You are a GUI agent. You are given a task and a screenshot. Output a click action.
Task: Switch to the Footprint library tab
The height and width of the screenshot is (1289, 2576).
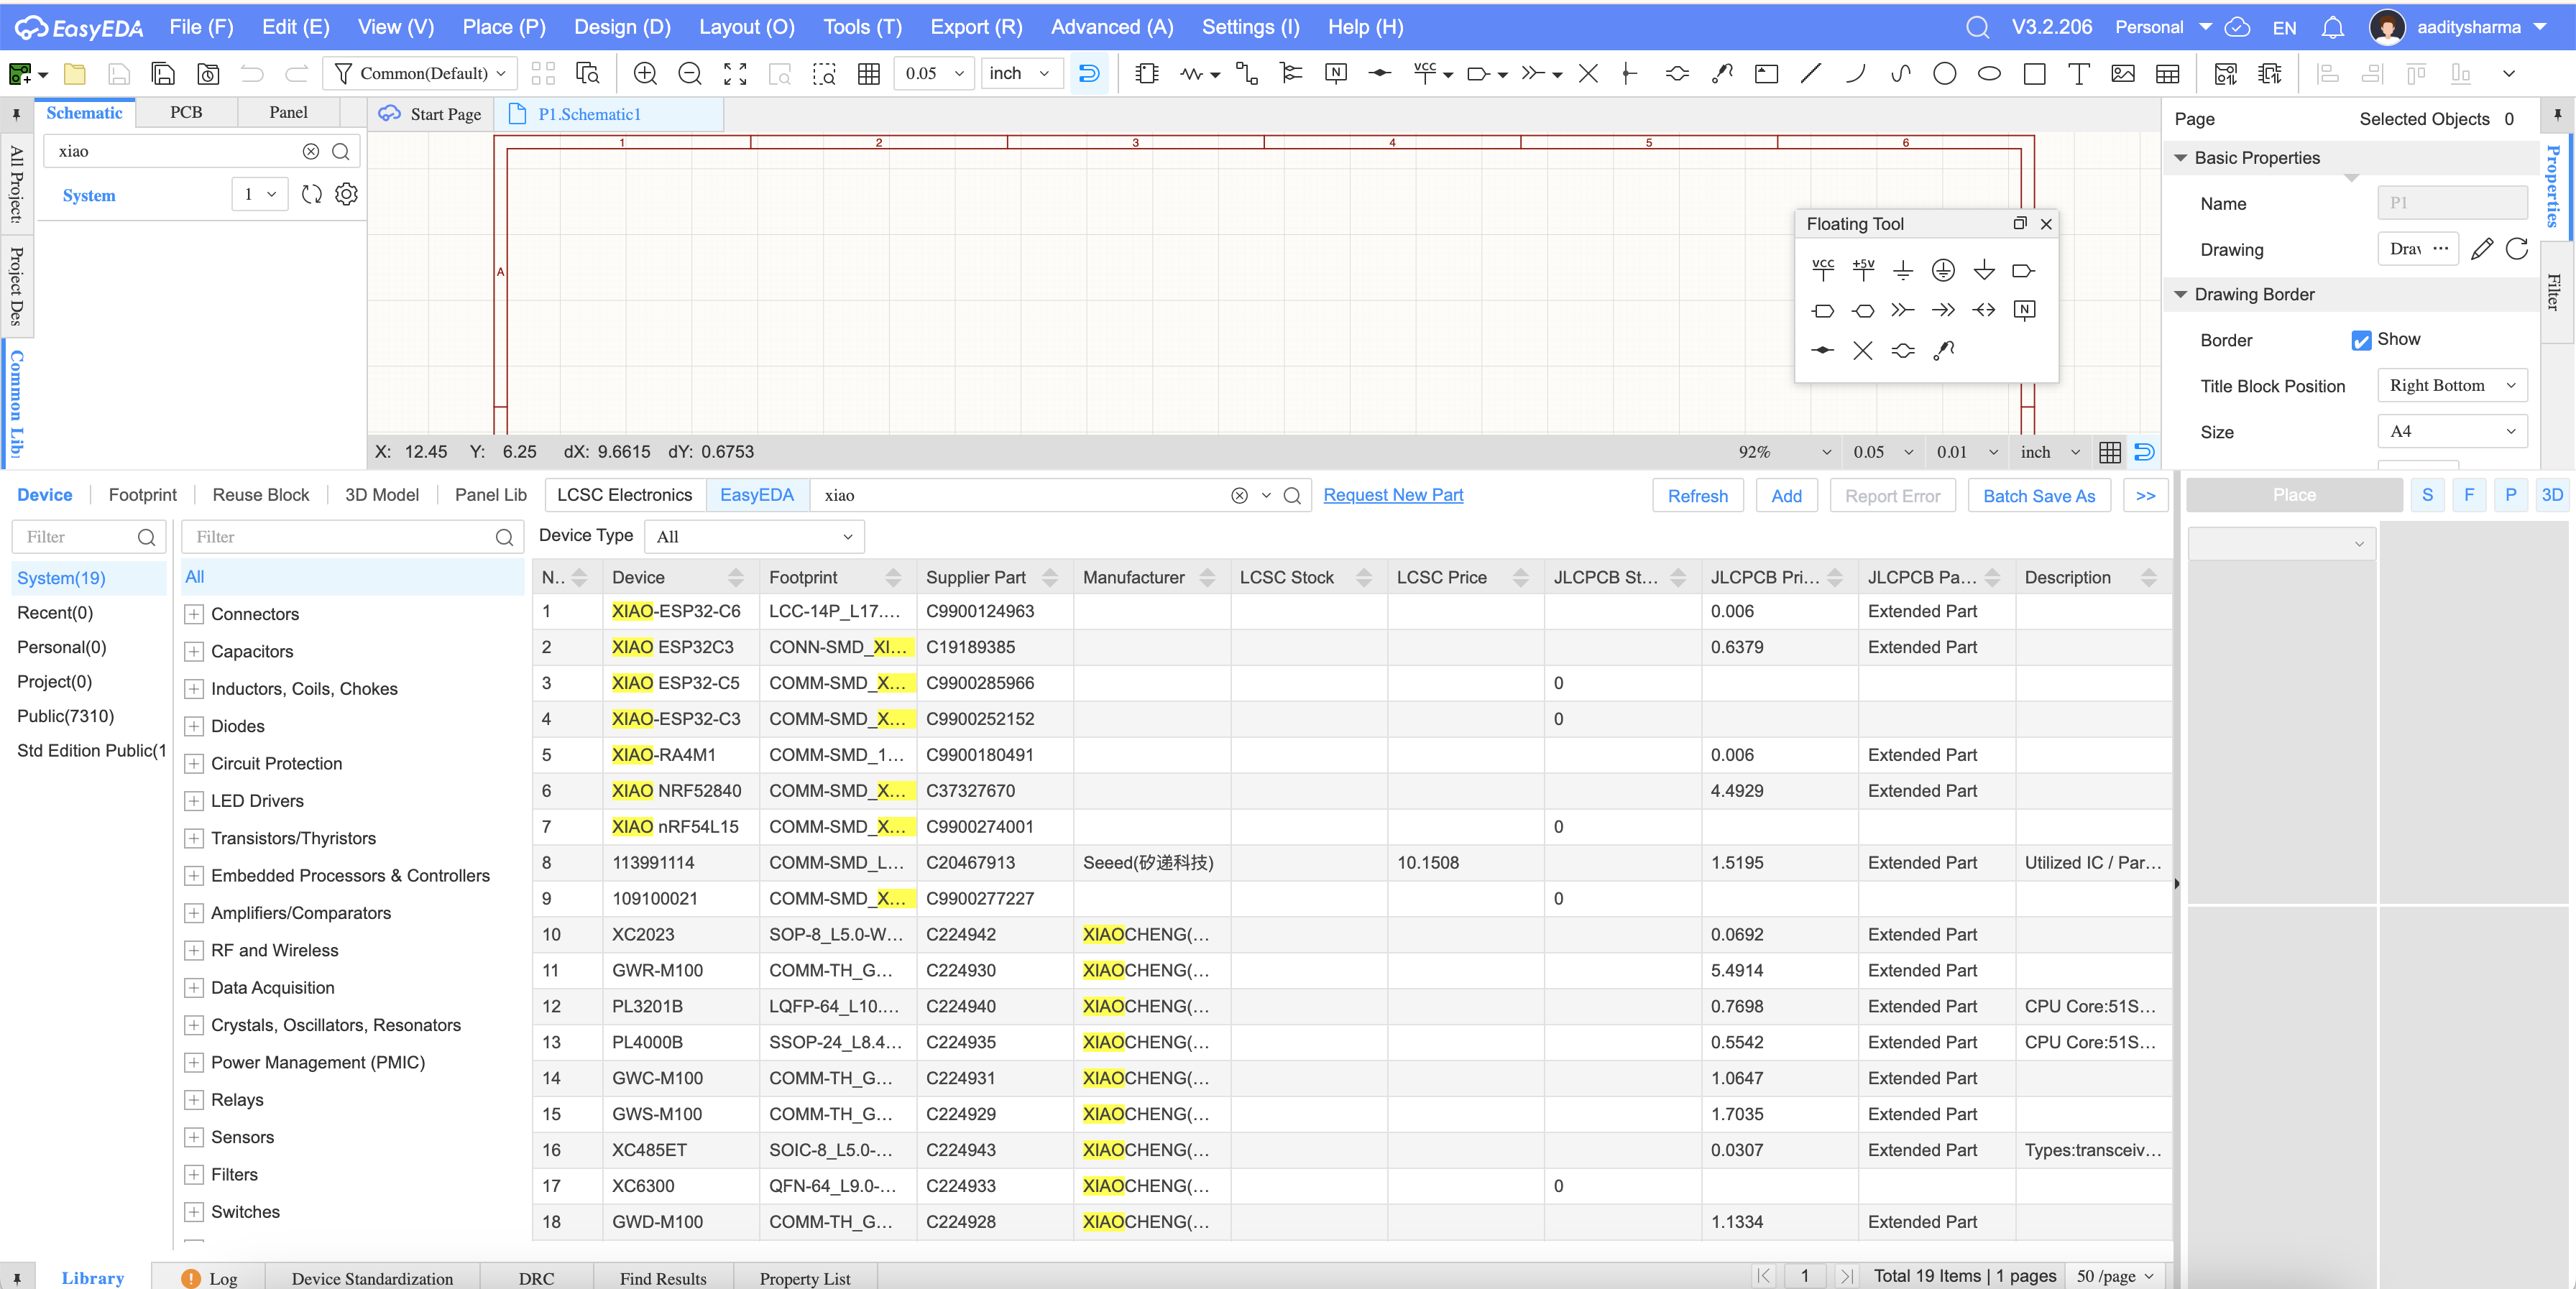pos(142,495)
